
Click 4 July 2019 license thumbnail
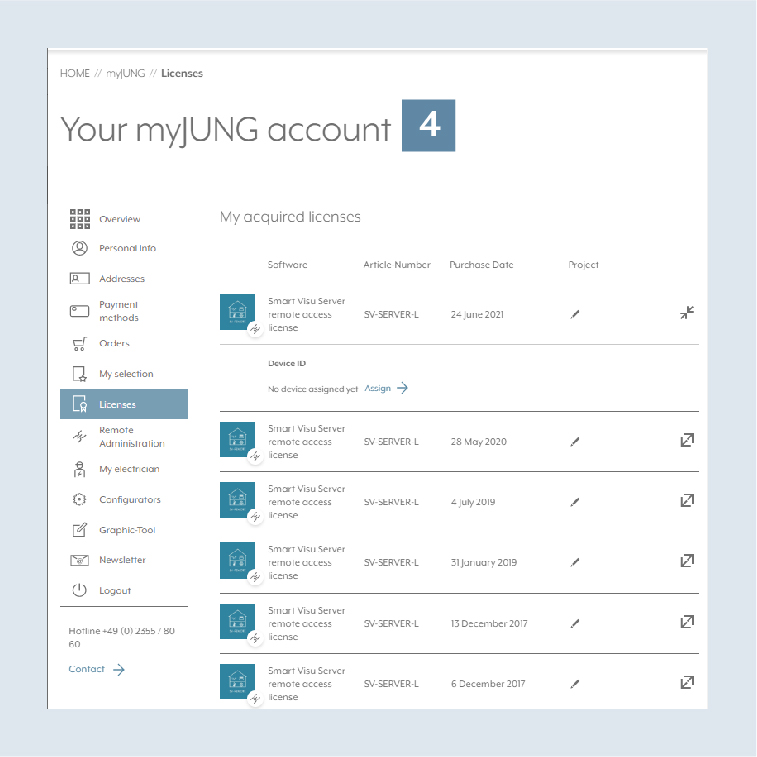(x=238, y=500)
